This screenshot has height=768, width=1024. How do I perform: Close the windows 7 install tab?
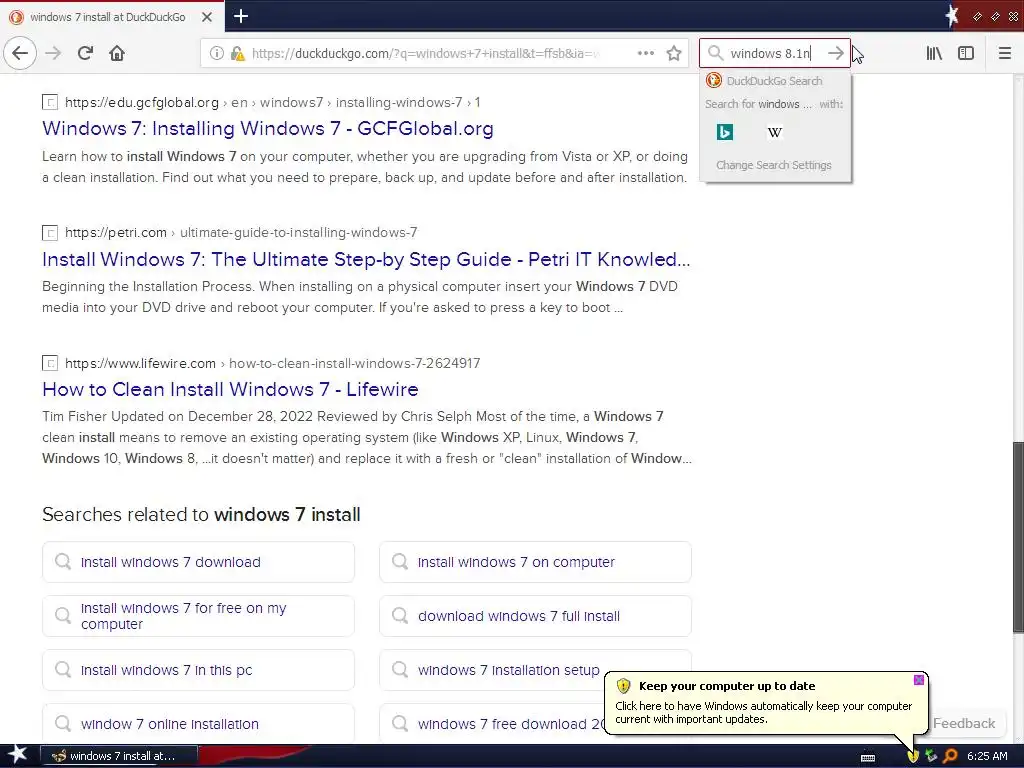[x=207, y=17]
